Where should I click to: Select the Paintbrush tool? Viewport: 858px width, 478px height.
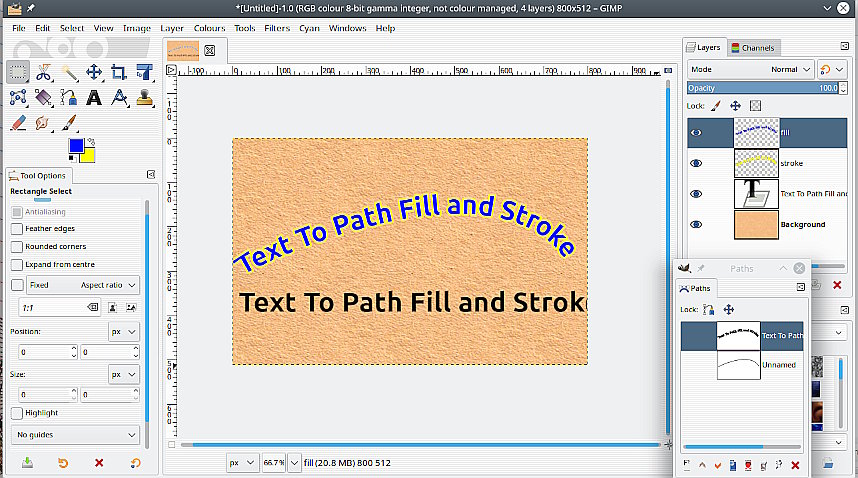click(x=69, y=123)
